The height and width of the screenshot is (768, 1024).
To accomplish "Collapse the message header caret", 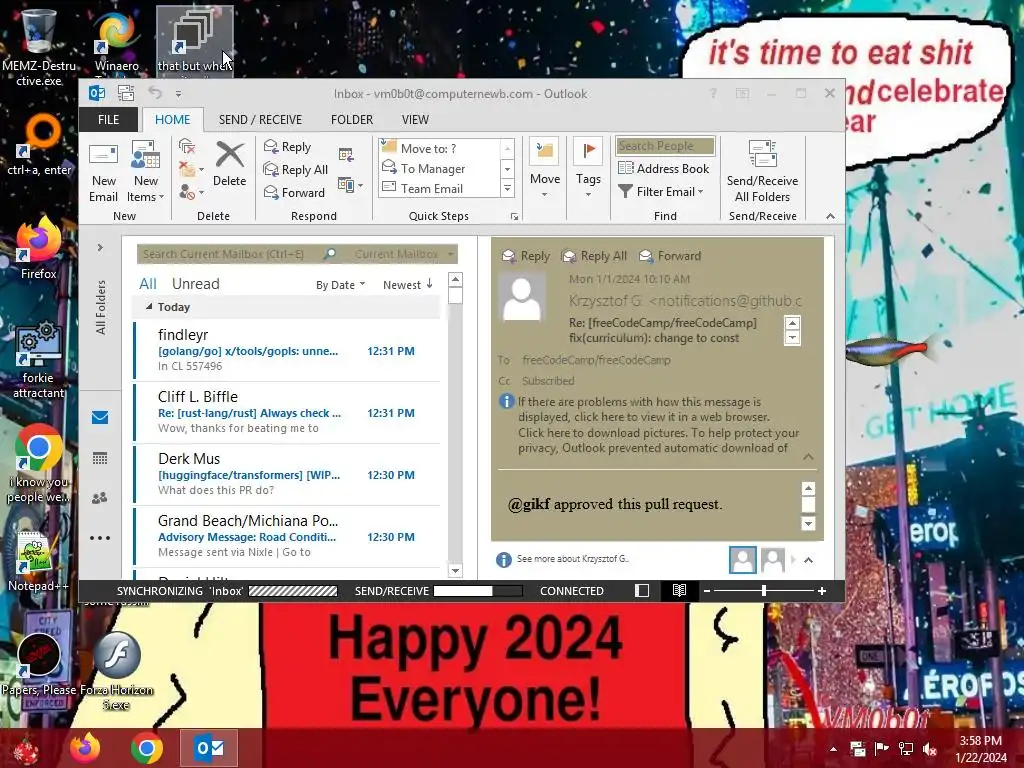I will tap(808, 457).
